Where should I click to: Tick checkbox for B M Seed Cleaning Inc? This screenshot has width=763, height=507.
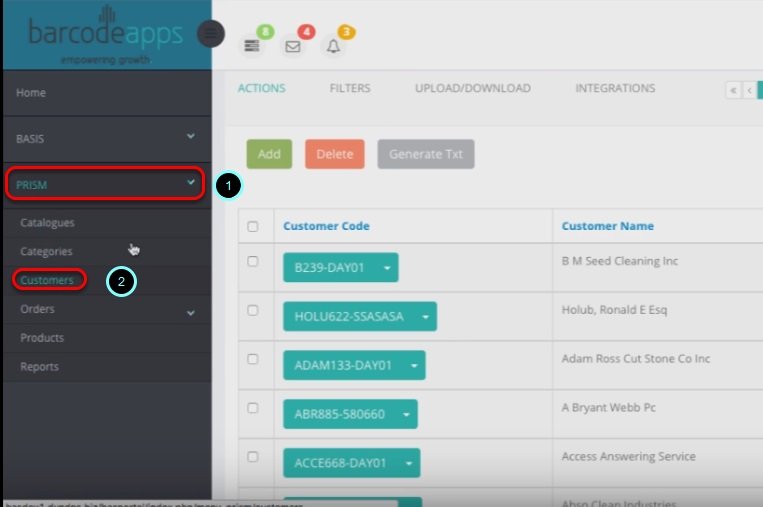point(253,261)
